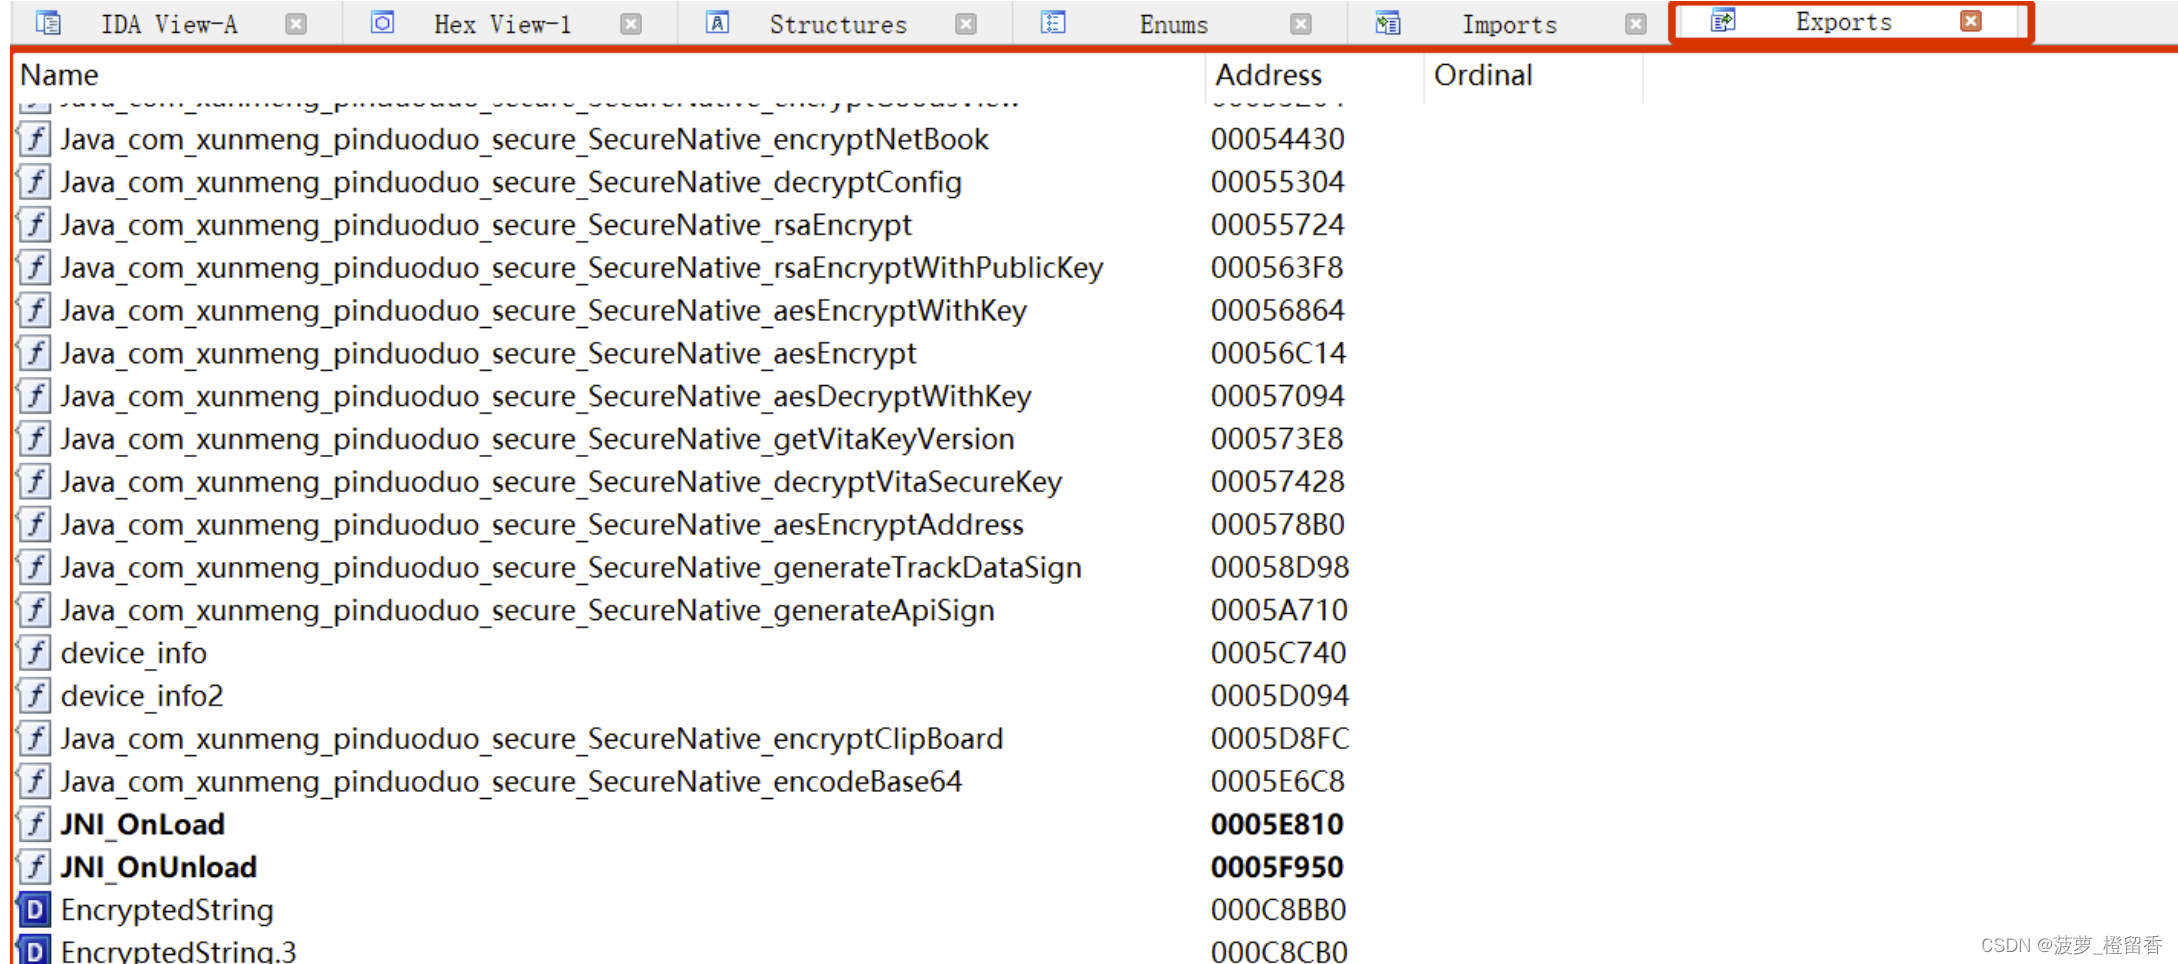Click function icon beside generateTrackDataSign export
This screenshot has width=2178, height=964.
(35, 568)
